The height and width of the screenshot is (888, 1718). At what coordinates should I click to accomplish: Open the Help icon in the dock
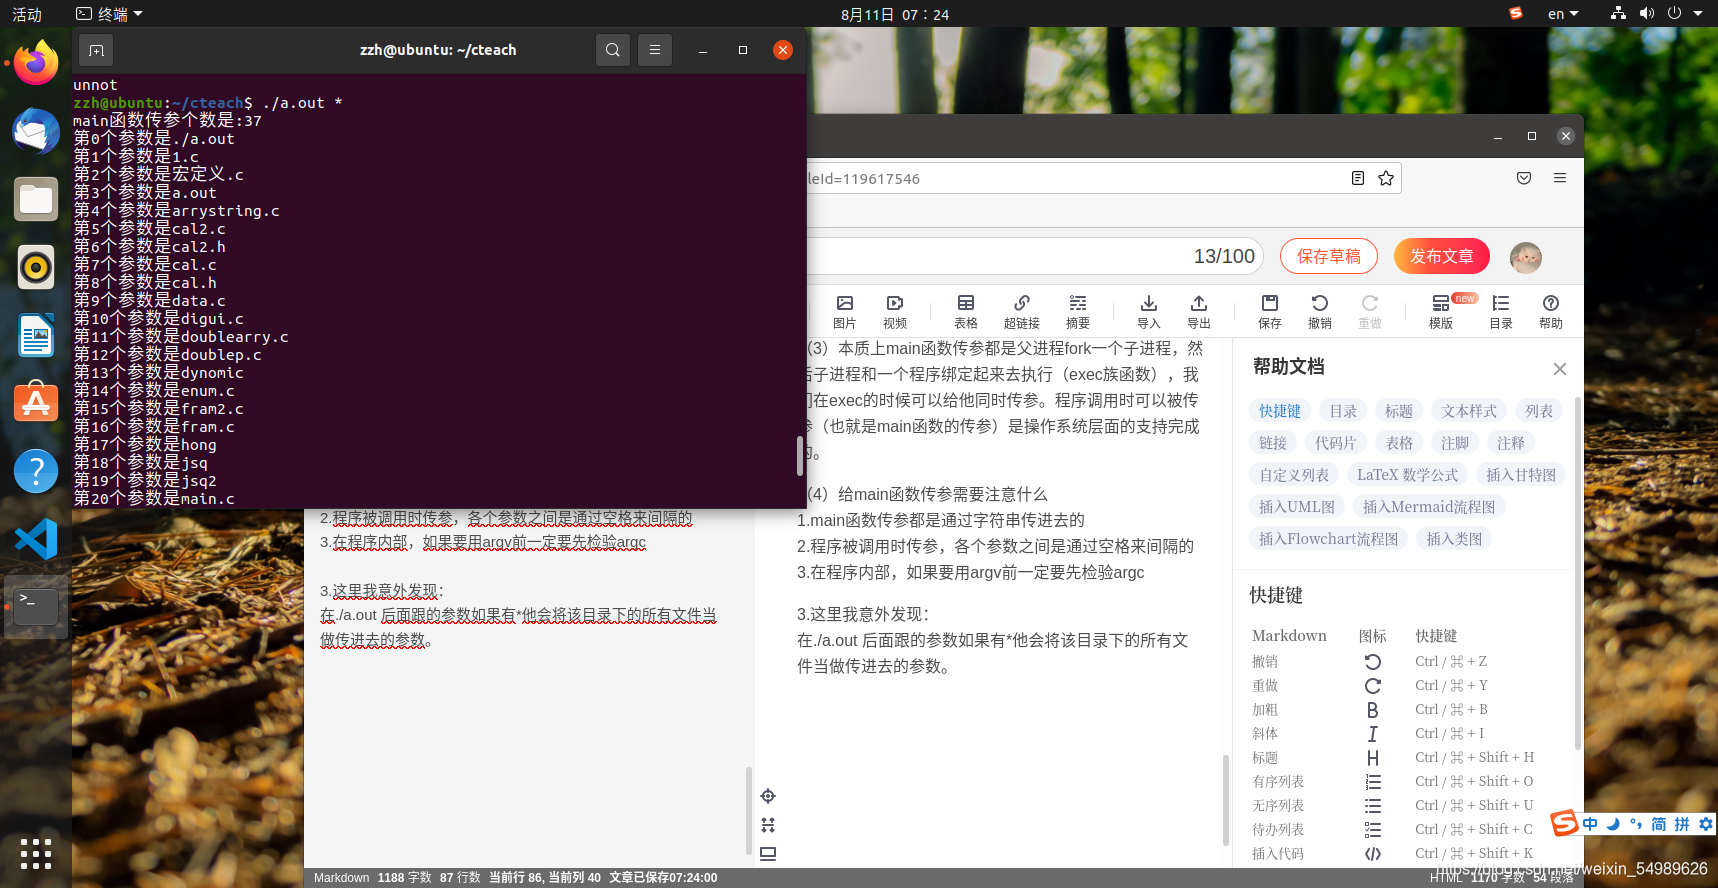tap(36, 471)
